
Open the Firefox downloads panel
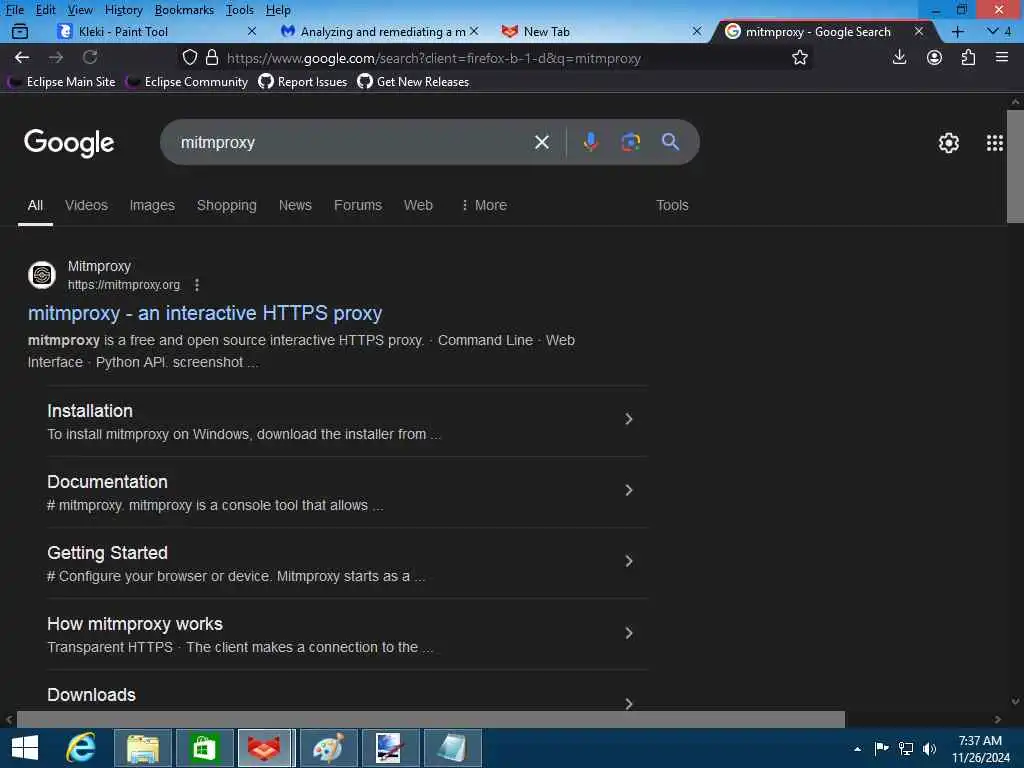coord(899,57)
